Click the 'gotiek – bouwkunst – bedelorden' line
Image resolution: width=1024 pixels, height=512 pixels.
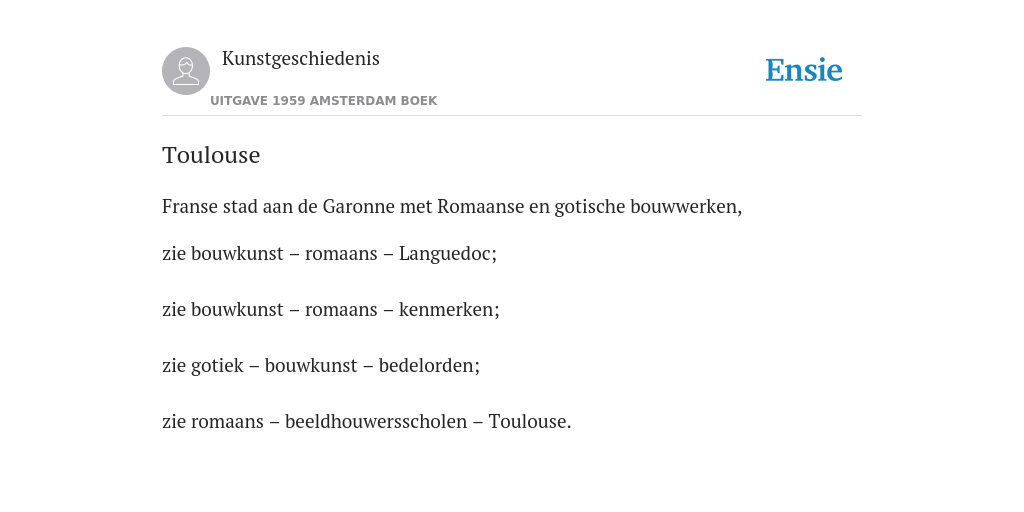pyautogui.click(x=321, y=366)
